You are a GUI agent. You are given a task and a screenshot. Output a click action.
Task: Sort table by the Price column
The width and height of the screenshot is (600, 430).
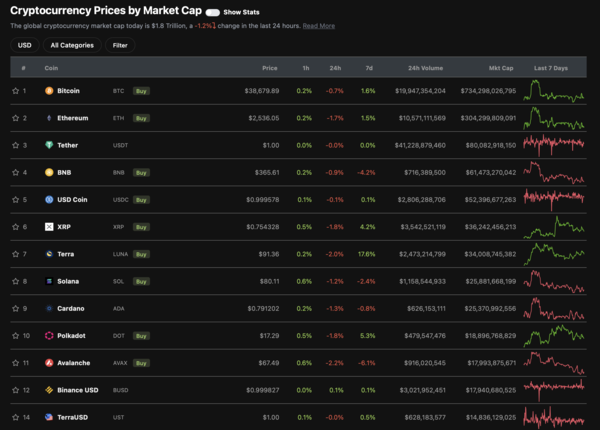270,68
